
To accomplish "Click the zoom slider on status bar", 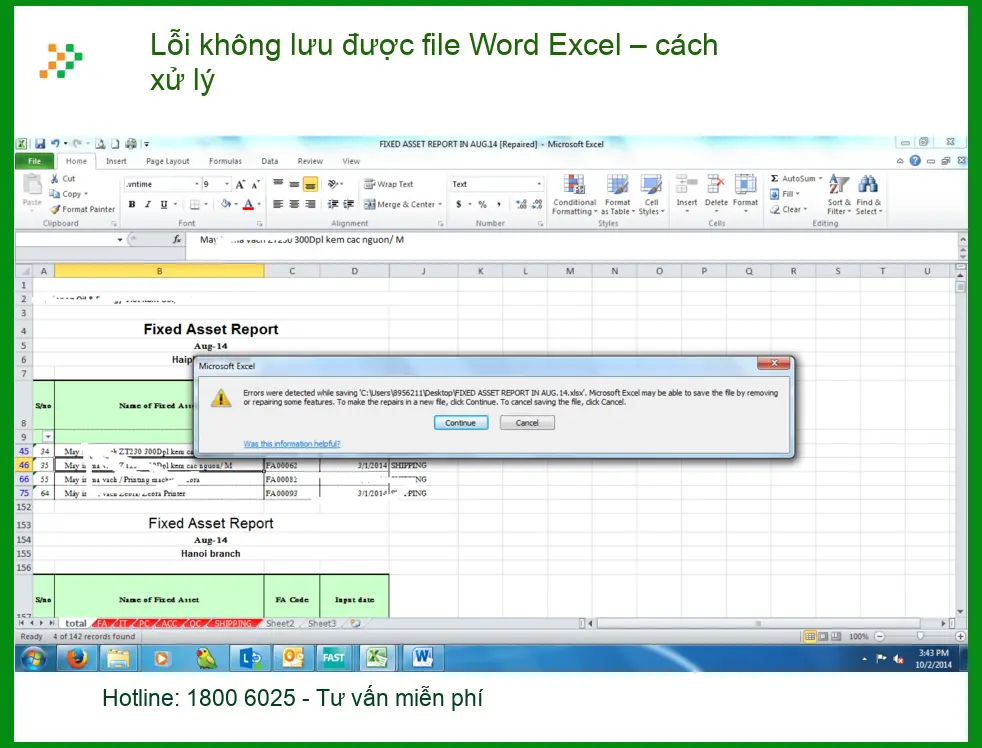I will click(919, 636).
